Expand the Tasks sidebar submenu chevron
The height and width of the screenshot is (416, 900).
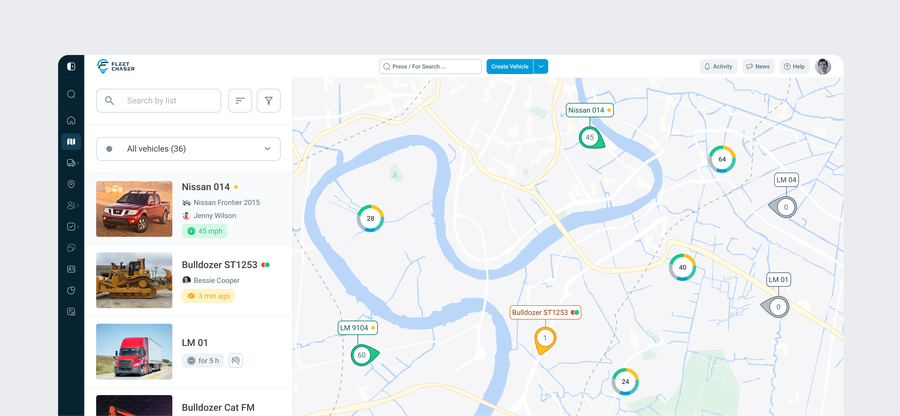pyautogui.click(x=78, y=227)
